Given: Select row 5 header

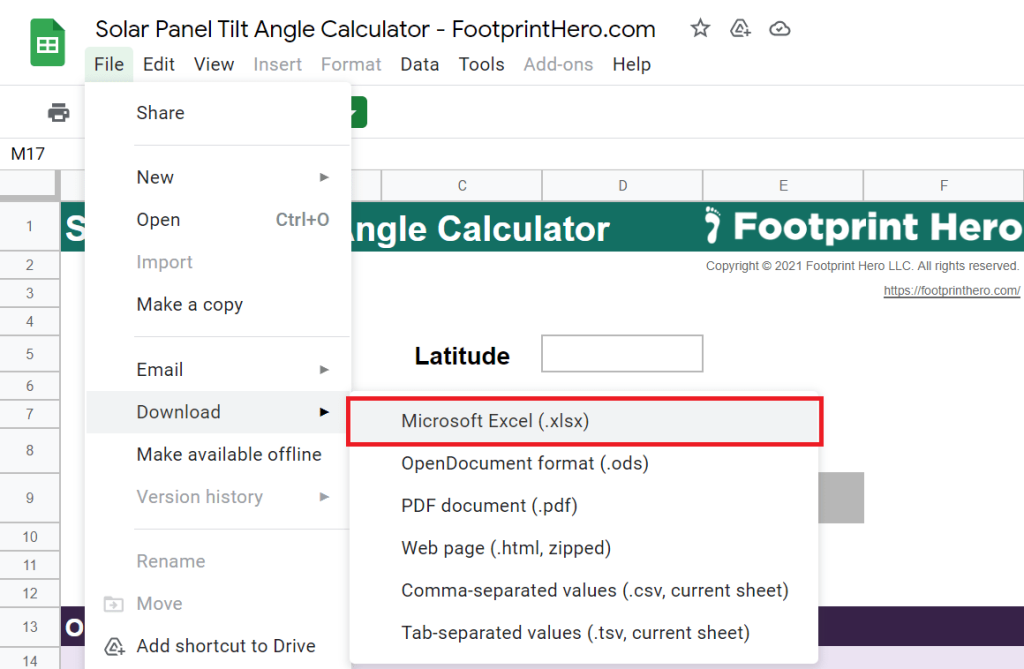Looking at the screenshot, I should [29, 354].
